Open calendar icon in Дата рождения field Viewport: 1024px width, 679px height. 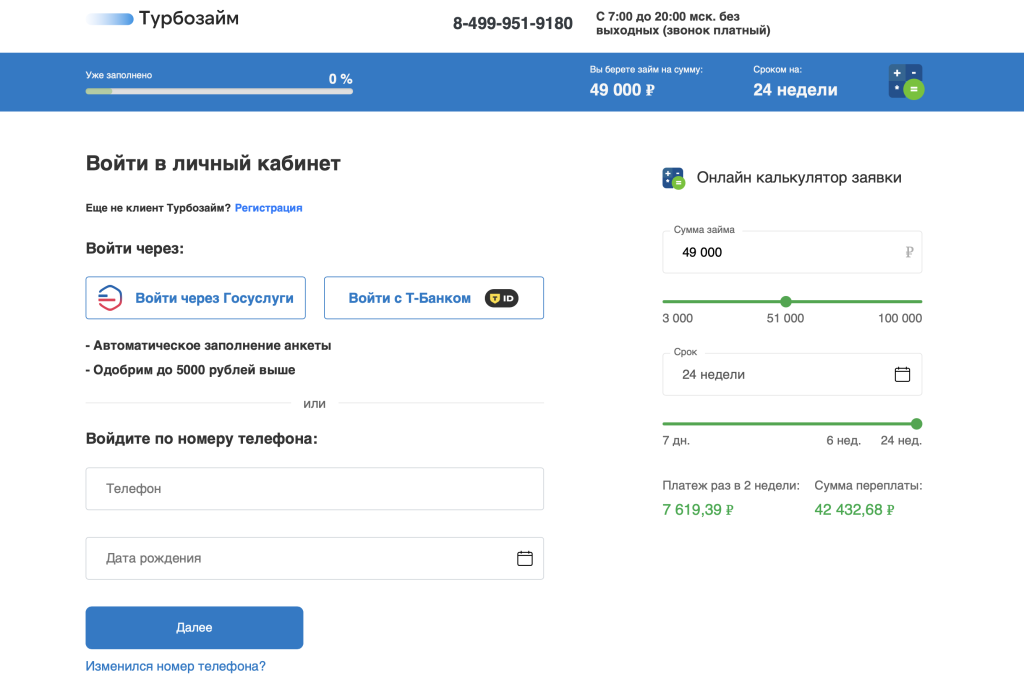point(525,558)
